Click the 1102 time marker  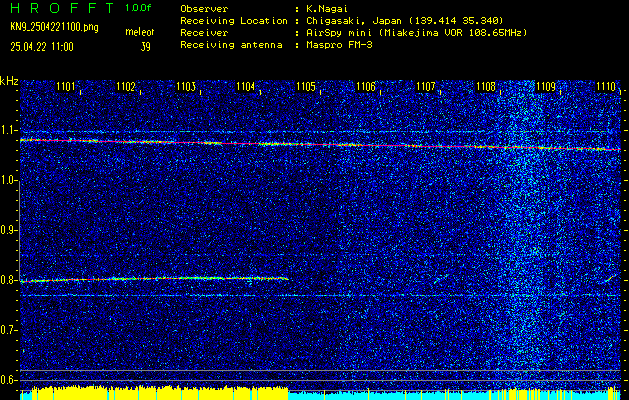pos(126,86)
